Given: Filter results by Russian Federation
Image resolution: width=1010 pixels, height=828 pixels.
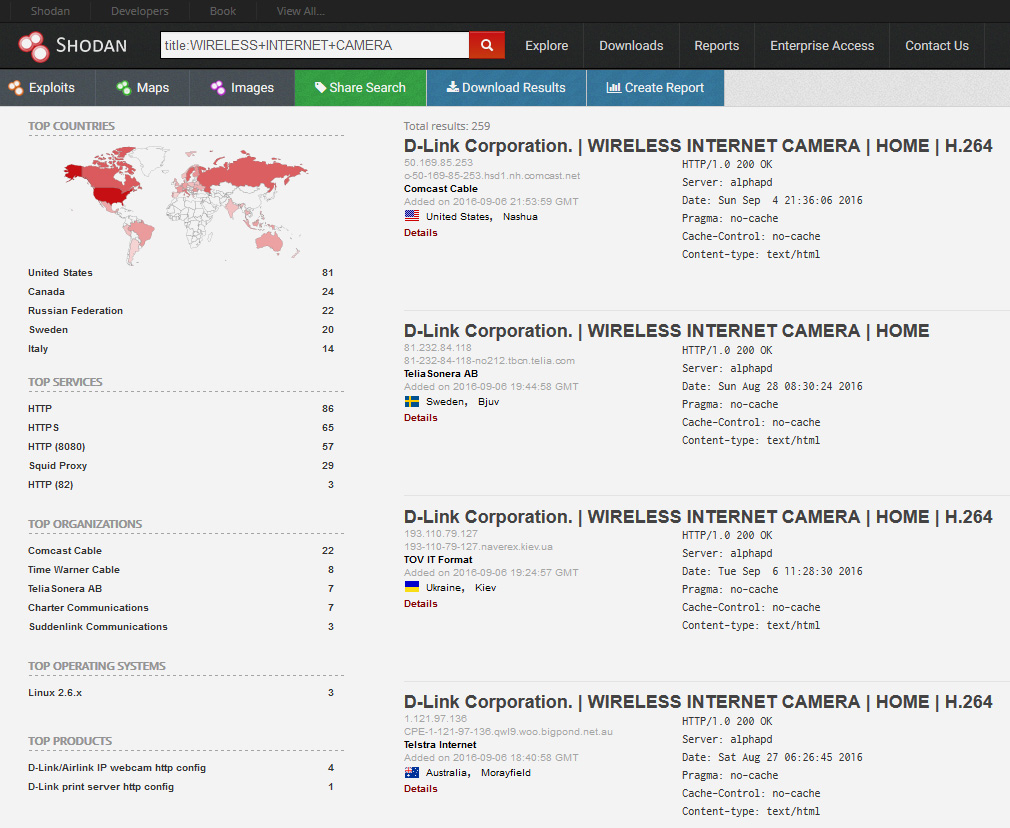Looking at the screenshot, I should point(75,311).
